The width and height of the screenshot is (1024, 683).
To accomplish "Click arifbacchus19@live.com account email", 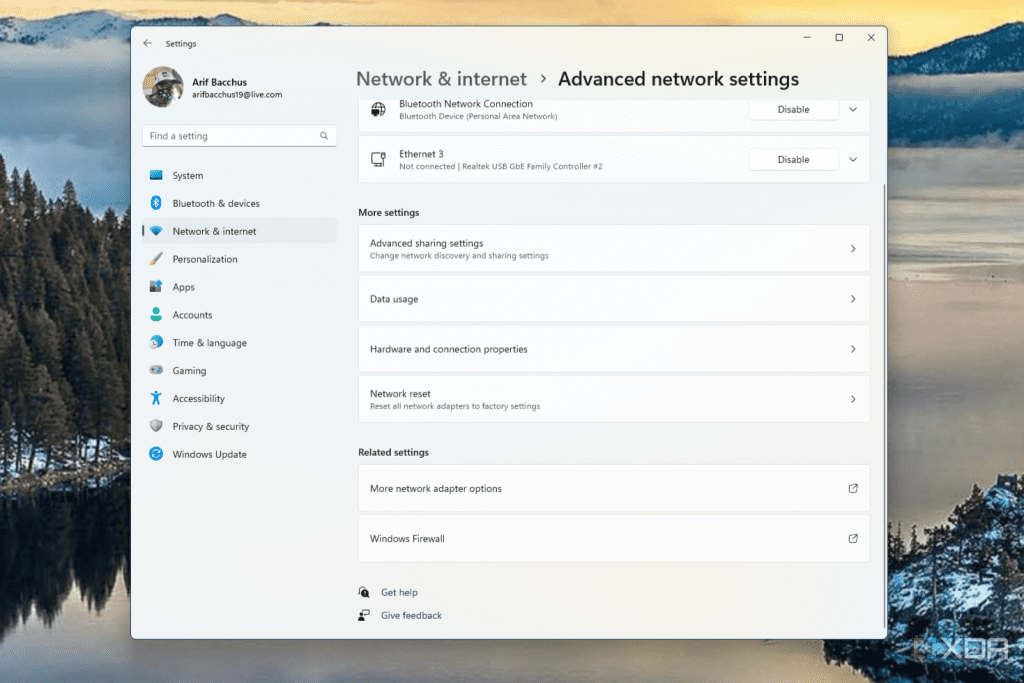I will pyautogui.click(x=237, y=95).
